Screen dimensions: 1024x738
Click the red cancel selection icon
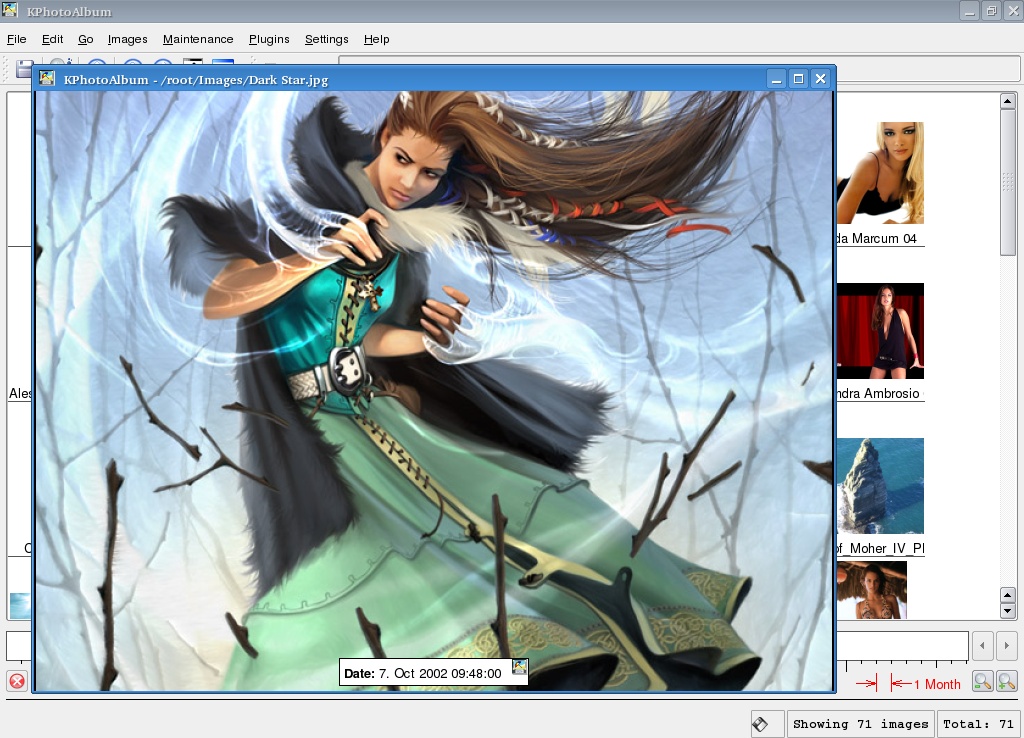tap(17, 682)
